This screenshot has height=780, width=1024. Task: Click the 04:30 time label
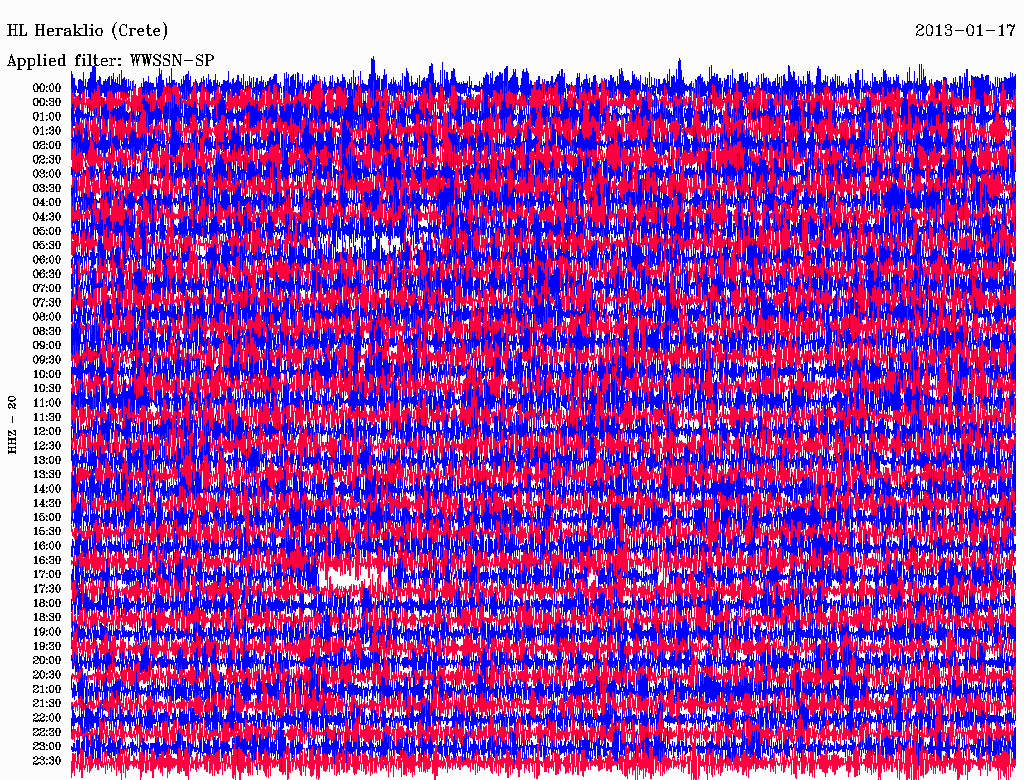[x=47, y=217]
